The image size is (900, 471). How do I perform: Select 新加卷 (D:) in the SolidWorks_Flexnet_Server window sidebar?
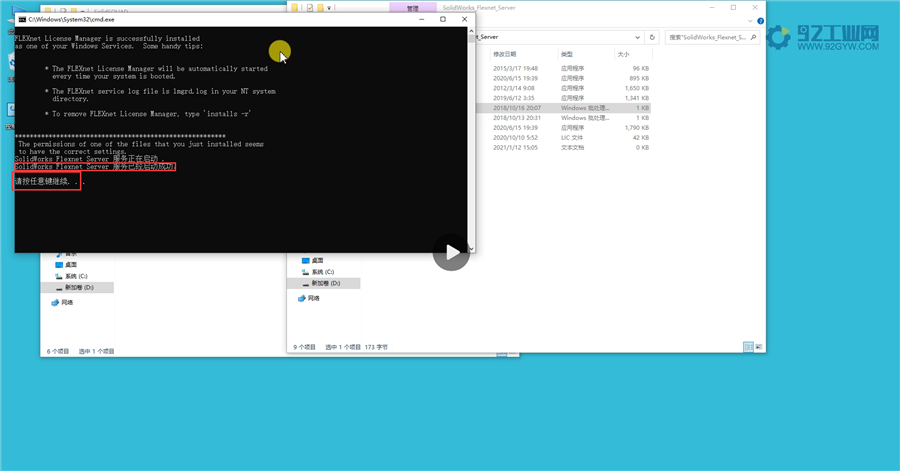click(324, 283)
